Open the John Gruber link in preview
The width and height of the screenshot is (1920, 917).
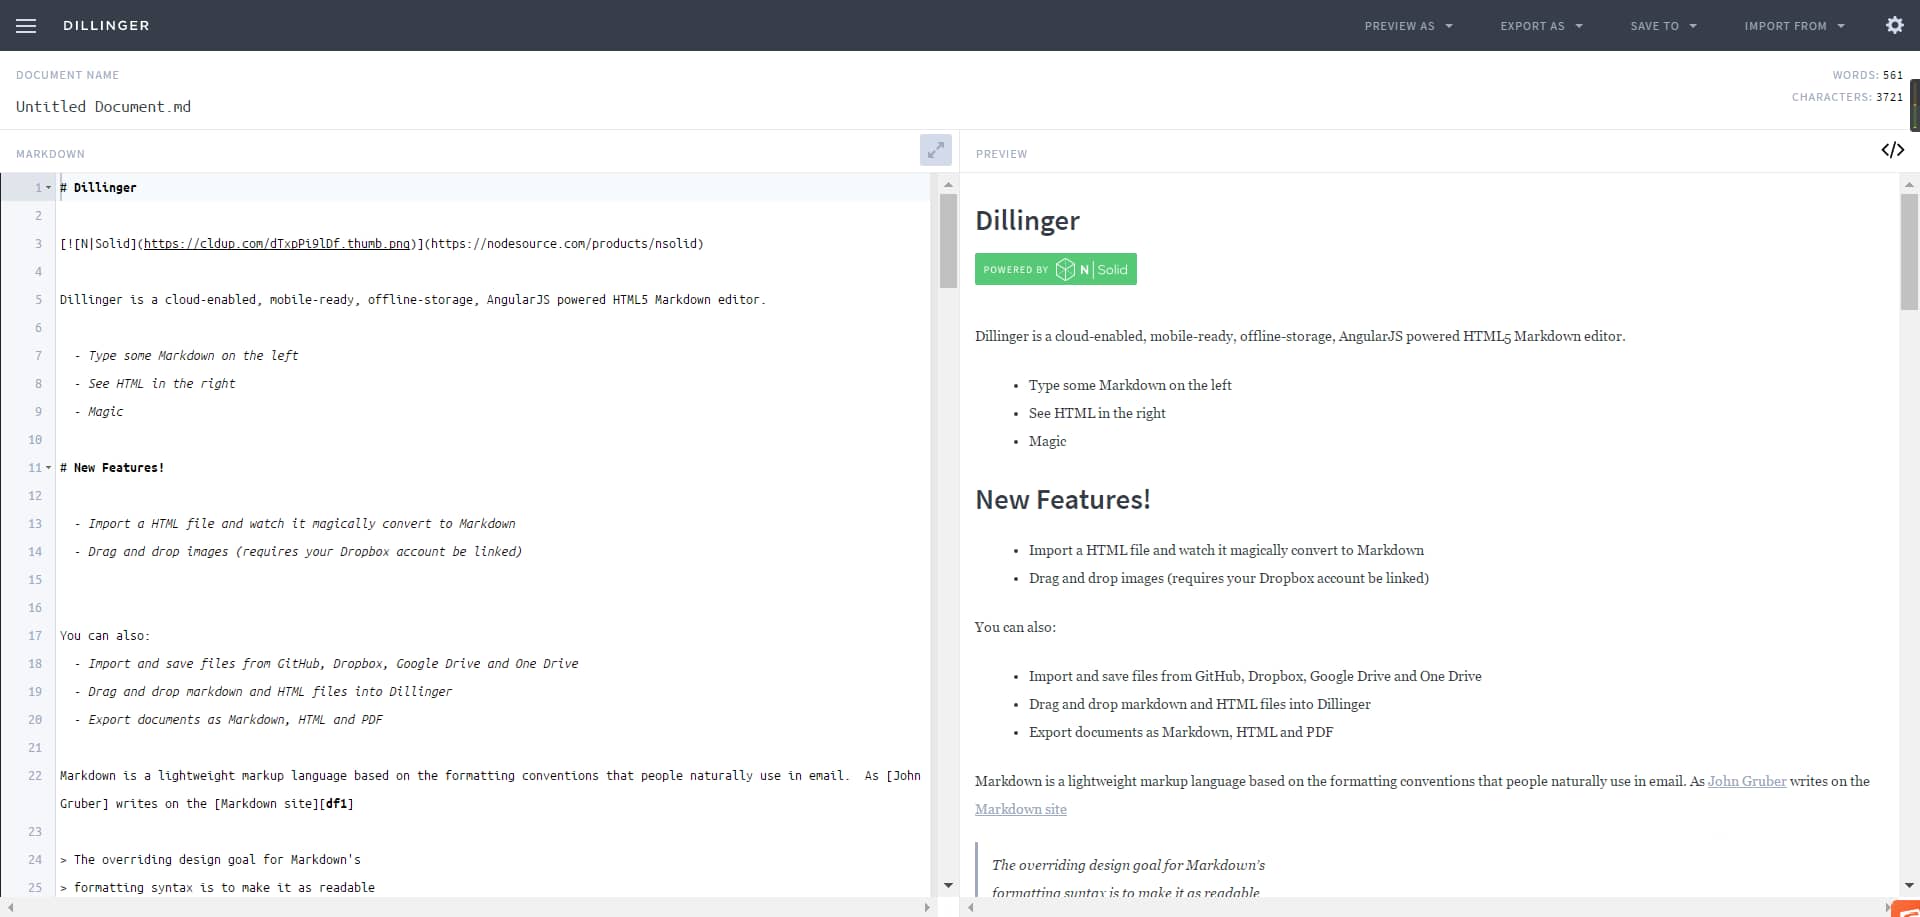(1746, 781)
